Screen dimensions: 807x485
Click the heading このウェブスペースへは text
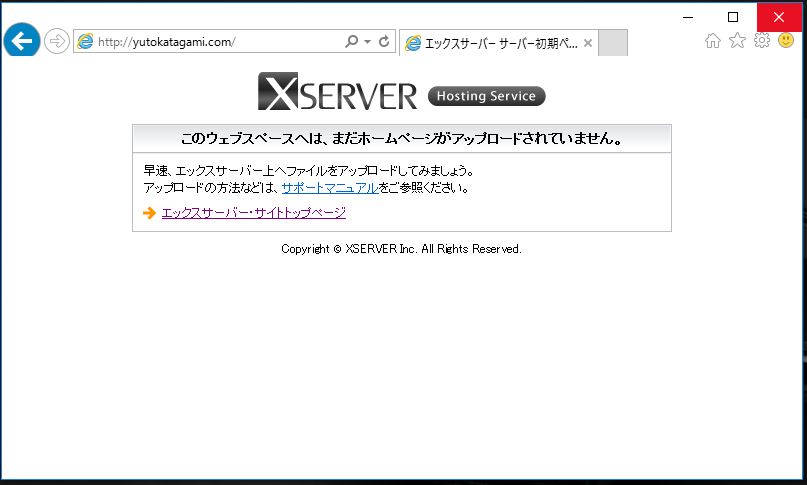401,138
